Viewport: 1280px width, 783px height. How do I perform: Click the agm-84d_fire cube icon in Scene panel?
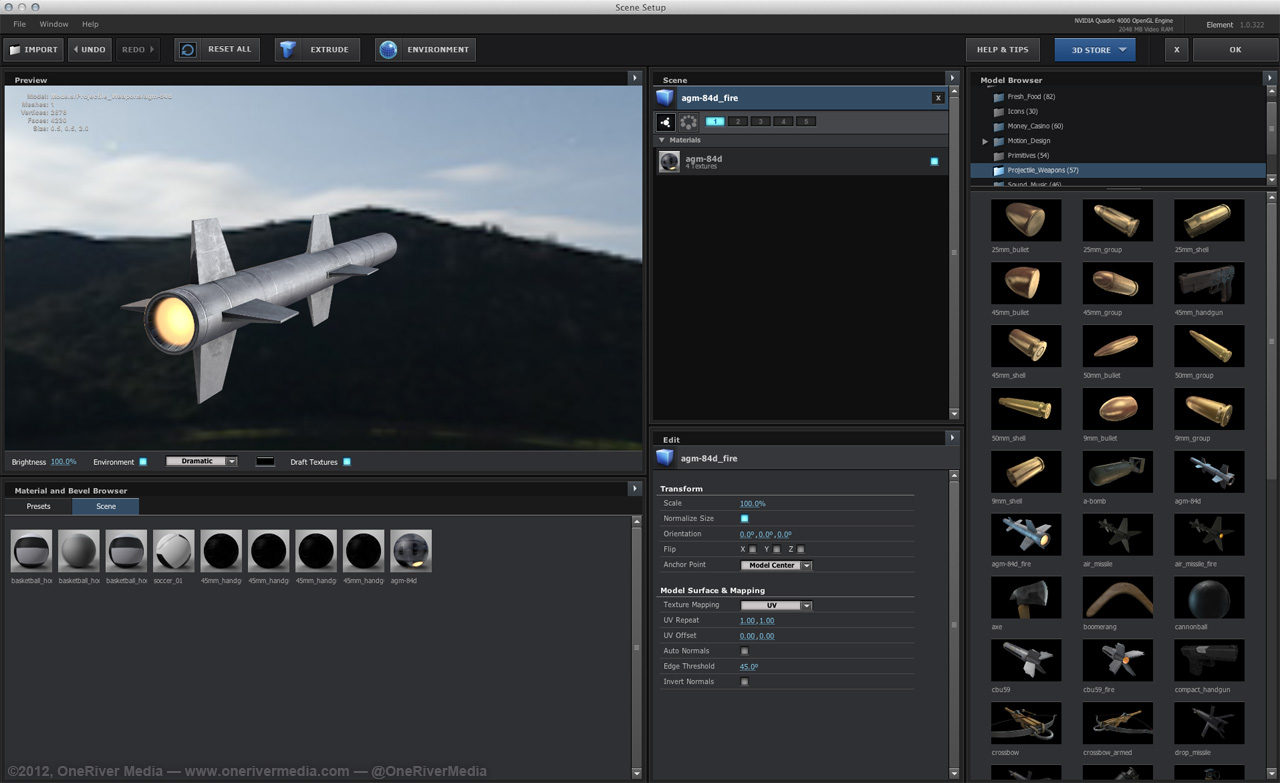pyautogui.click(x=665, y=97)
